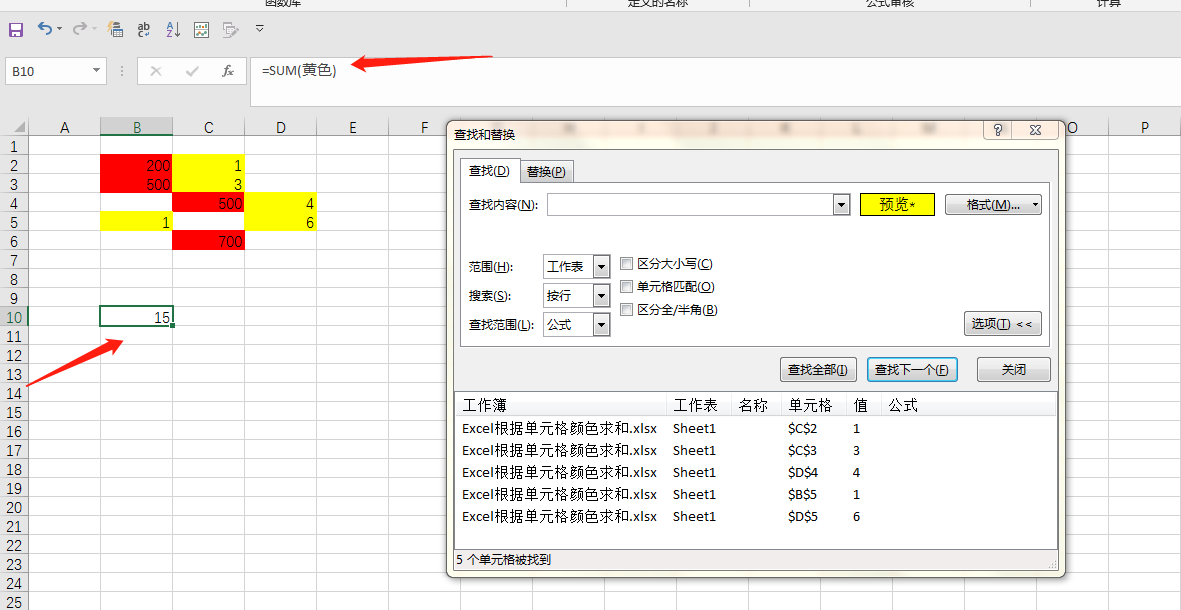Screen dimensions: 1181x610
Task: Select row 7 header
Action: click(x=14, y=260)
